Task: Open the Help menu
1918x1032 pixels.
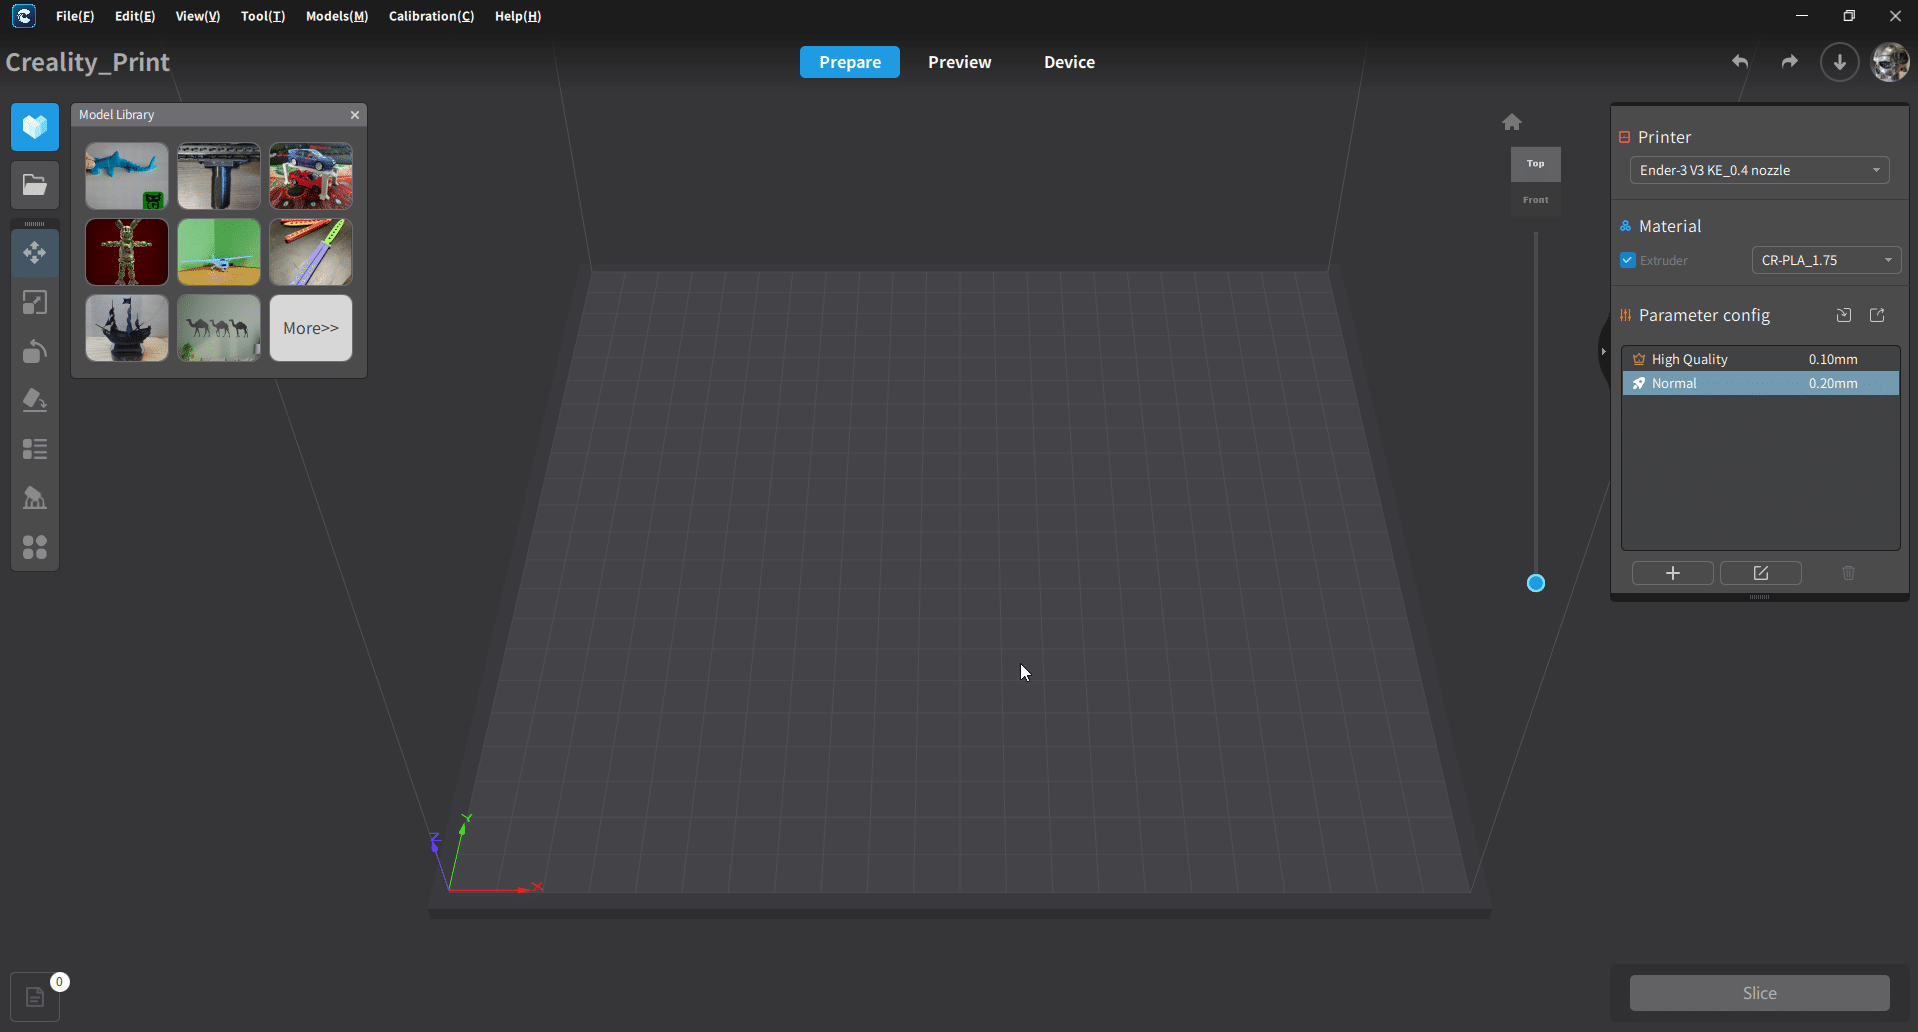Action: point(518,16)
